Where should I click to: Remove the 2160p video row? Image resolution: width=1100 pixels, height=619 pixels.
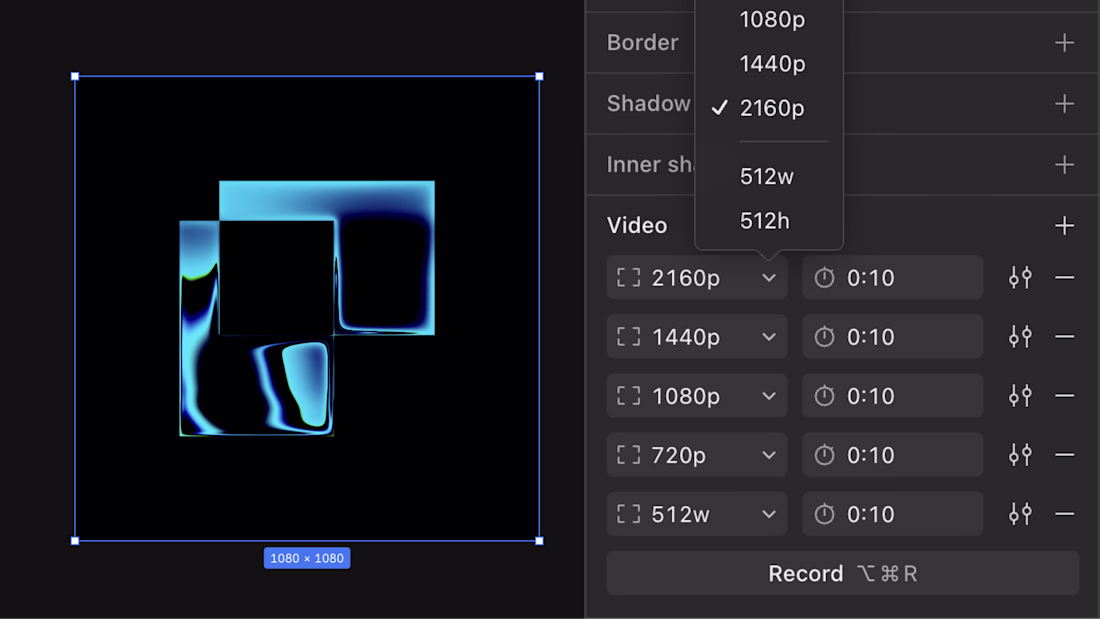(1064, 278)
